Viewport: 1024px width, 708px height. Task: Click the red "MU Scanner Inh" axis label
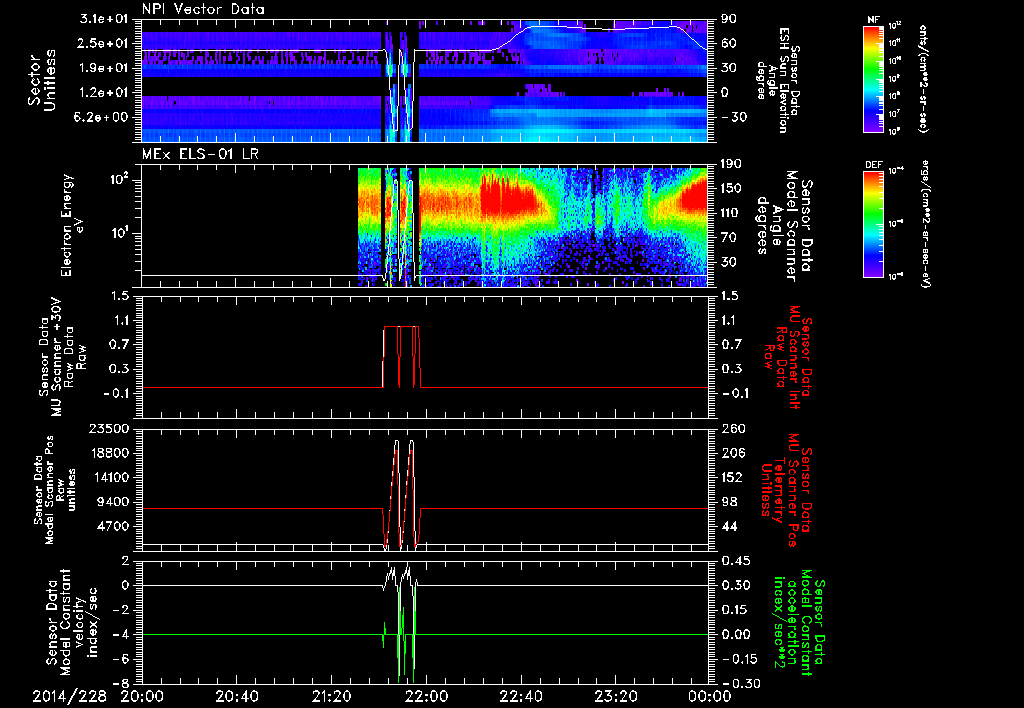tap(789, 357)
